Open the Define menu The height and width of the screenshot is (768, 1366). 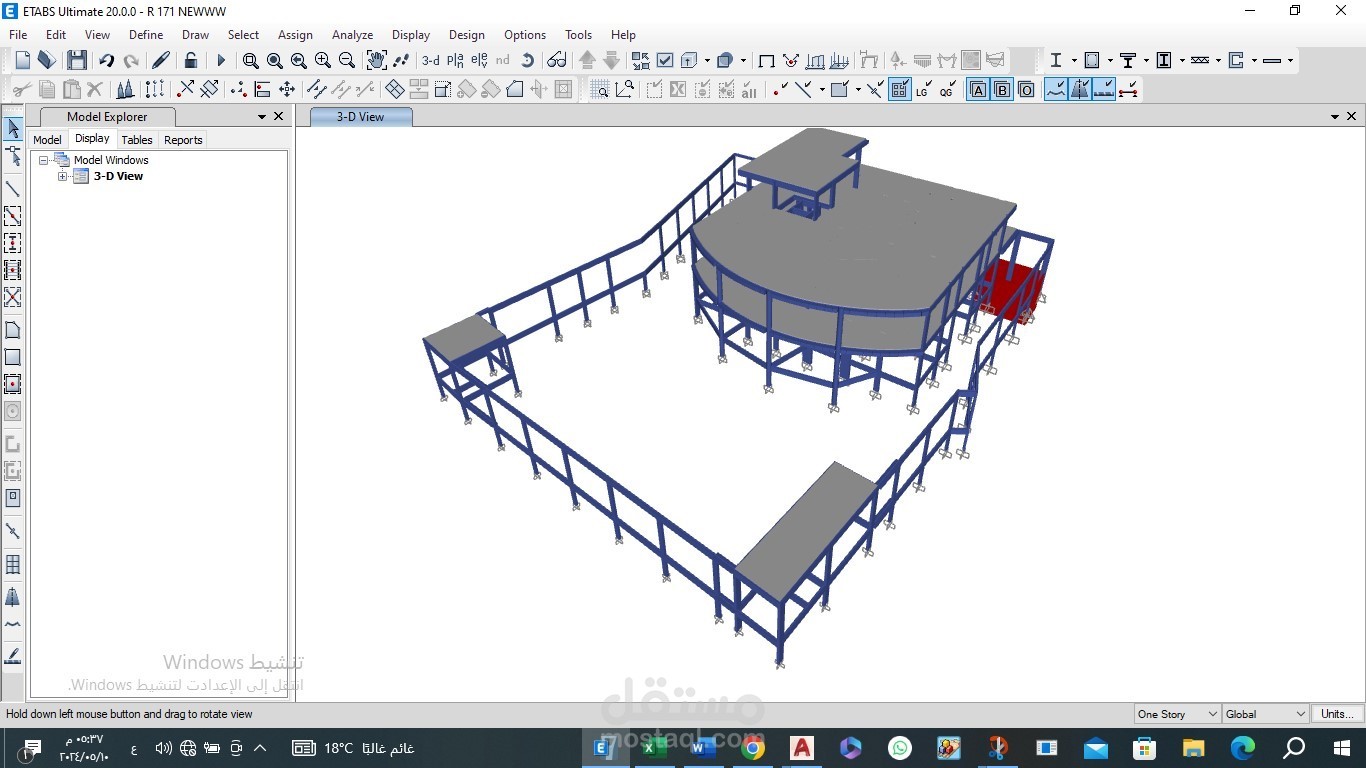tap(146, 34)
